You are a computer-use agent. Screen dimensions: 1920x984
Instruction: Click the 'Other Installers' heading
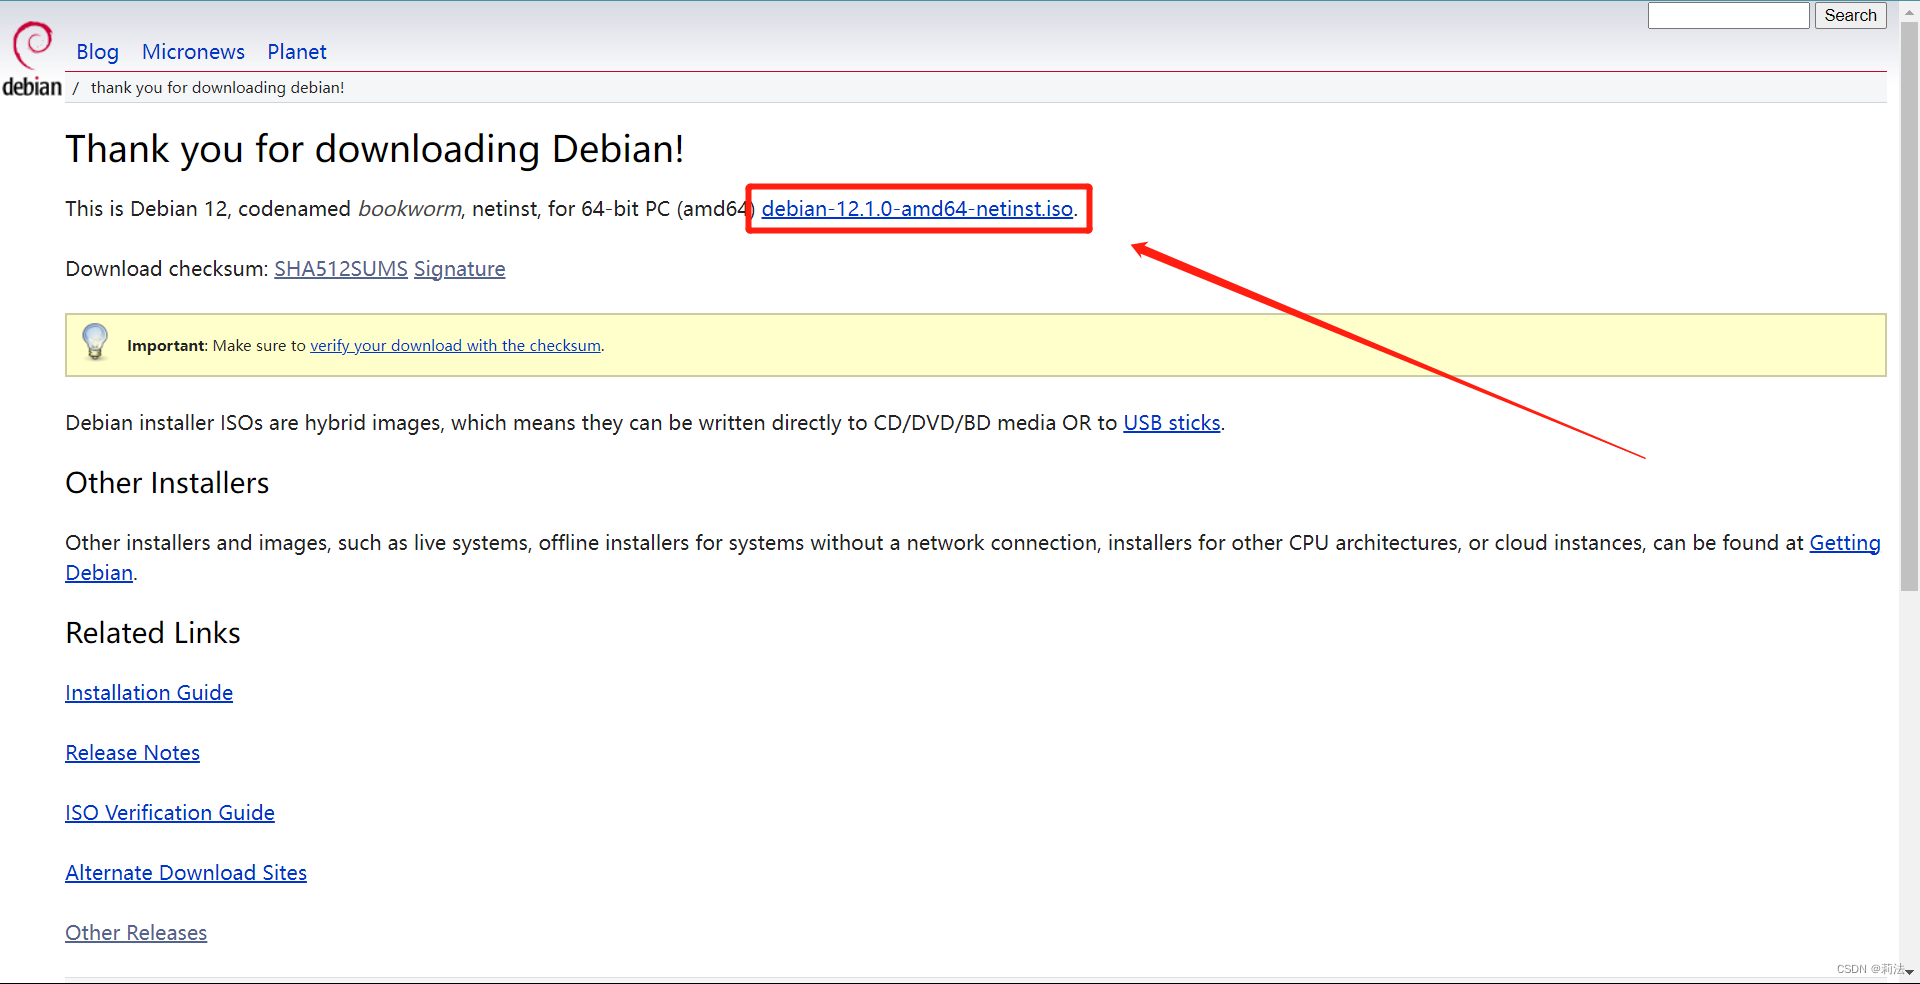167,483
